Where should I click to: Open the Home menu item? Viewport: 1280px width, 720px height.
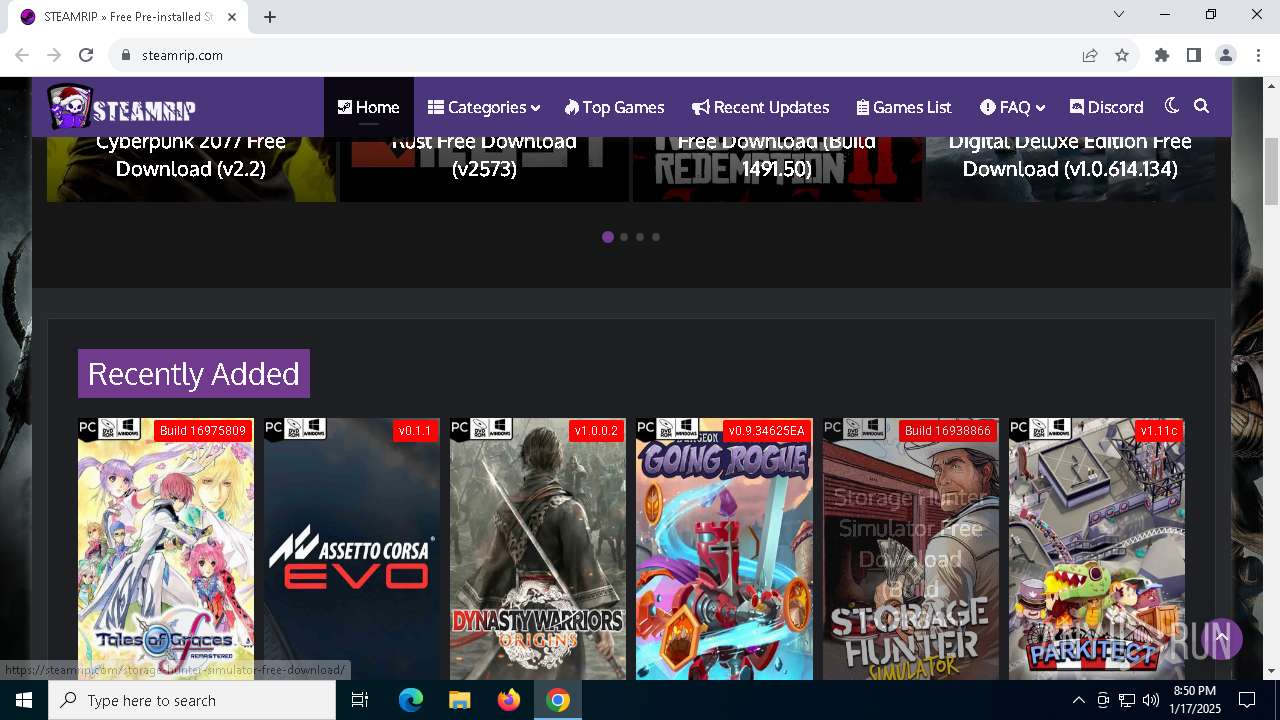(x=368, y=107)
